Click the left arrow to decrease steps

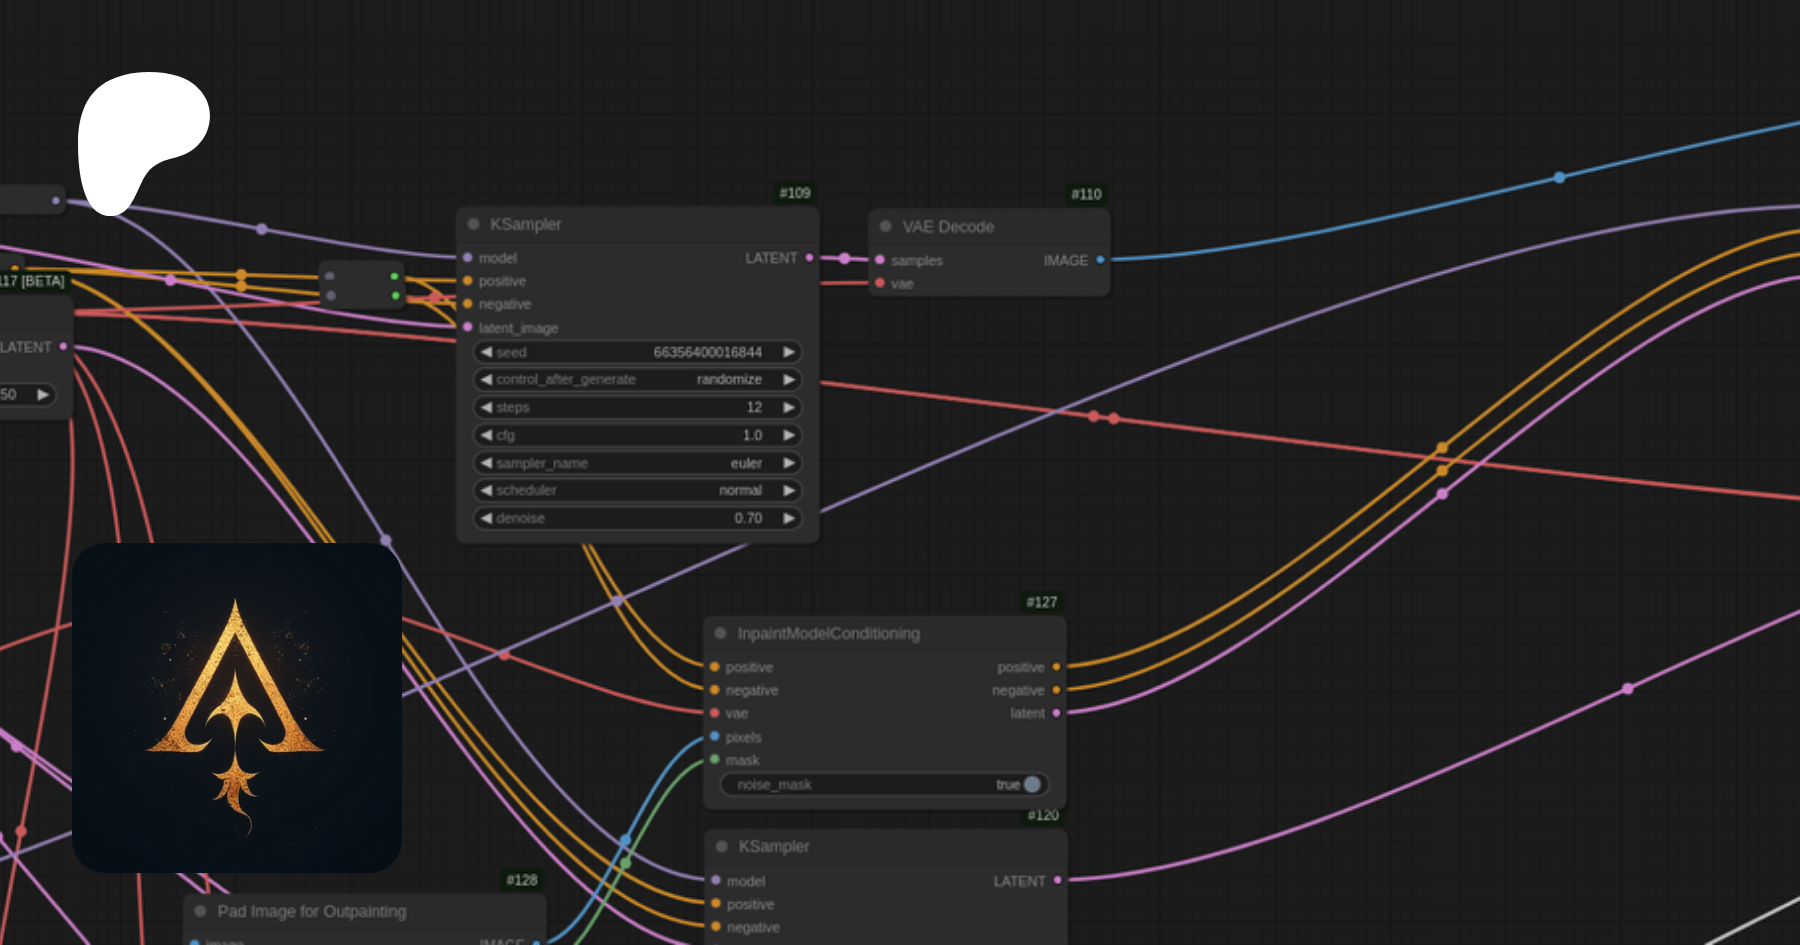pos(486,407)
